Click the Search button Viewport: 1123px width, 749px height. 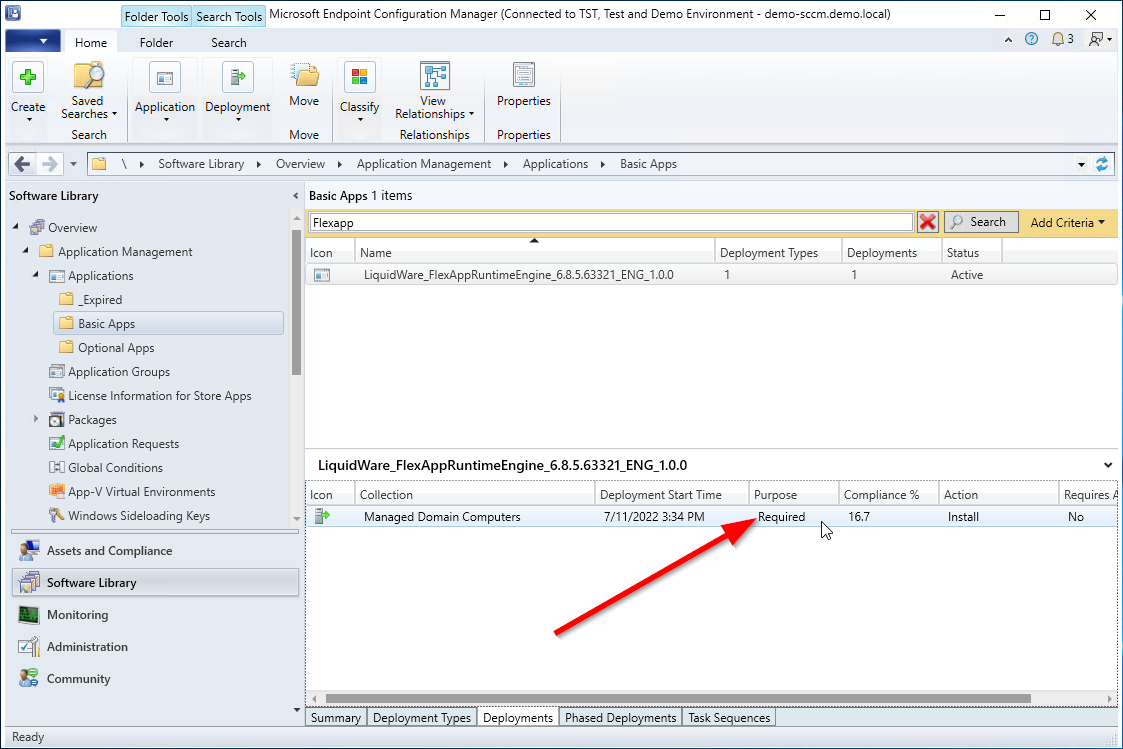[x=981, y=222]
